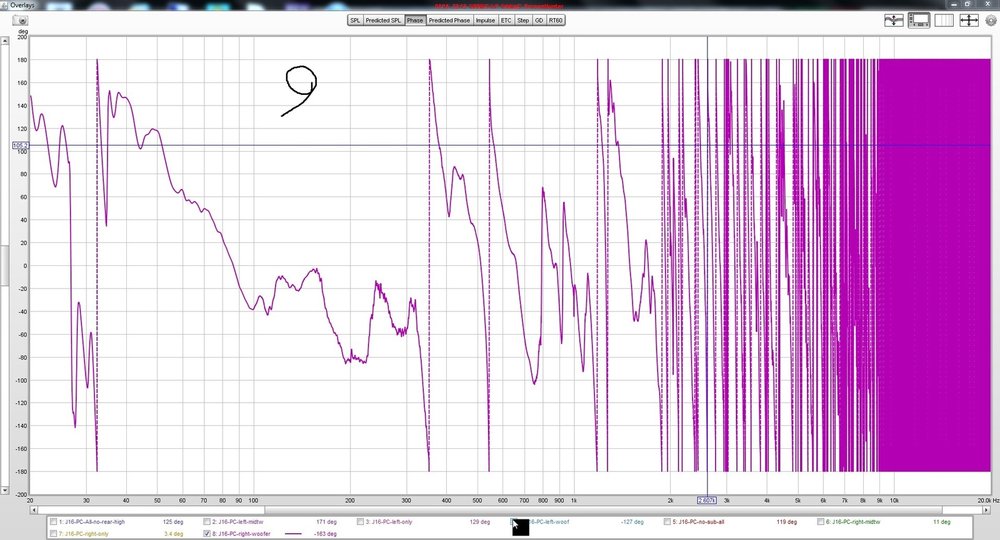The height and width of the screenshot is (540, 1000).
Task: Capture the graph with the camera icon
Action: coord(20,20)
